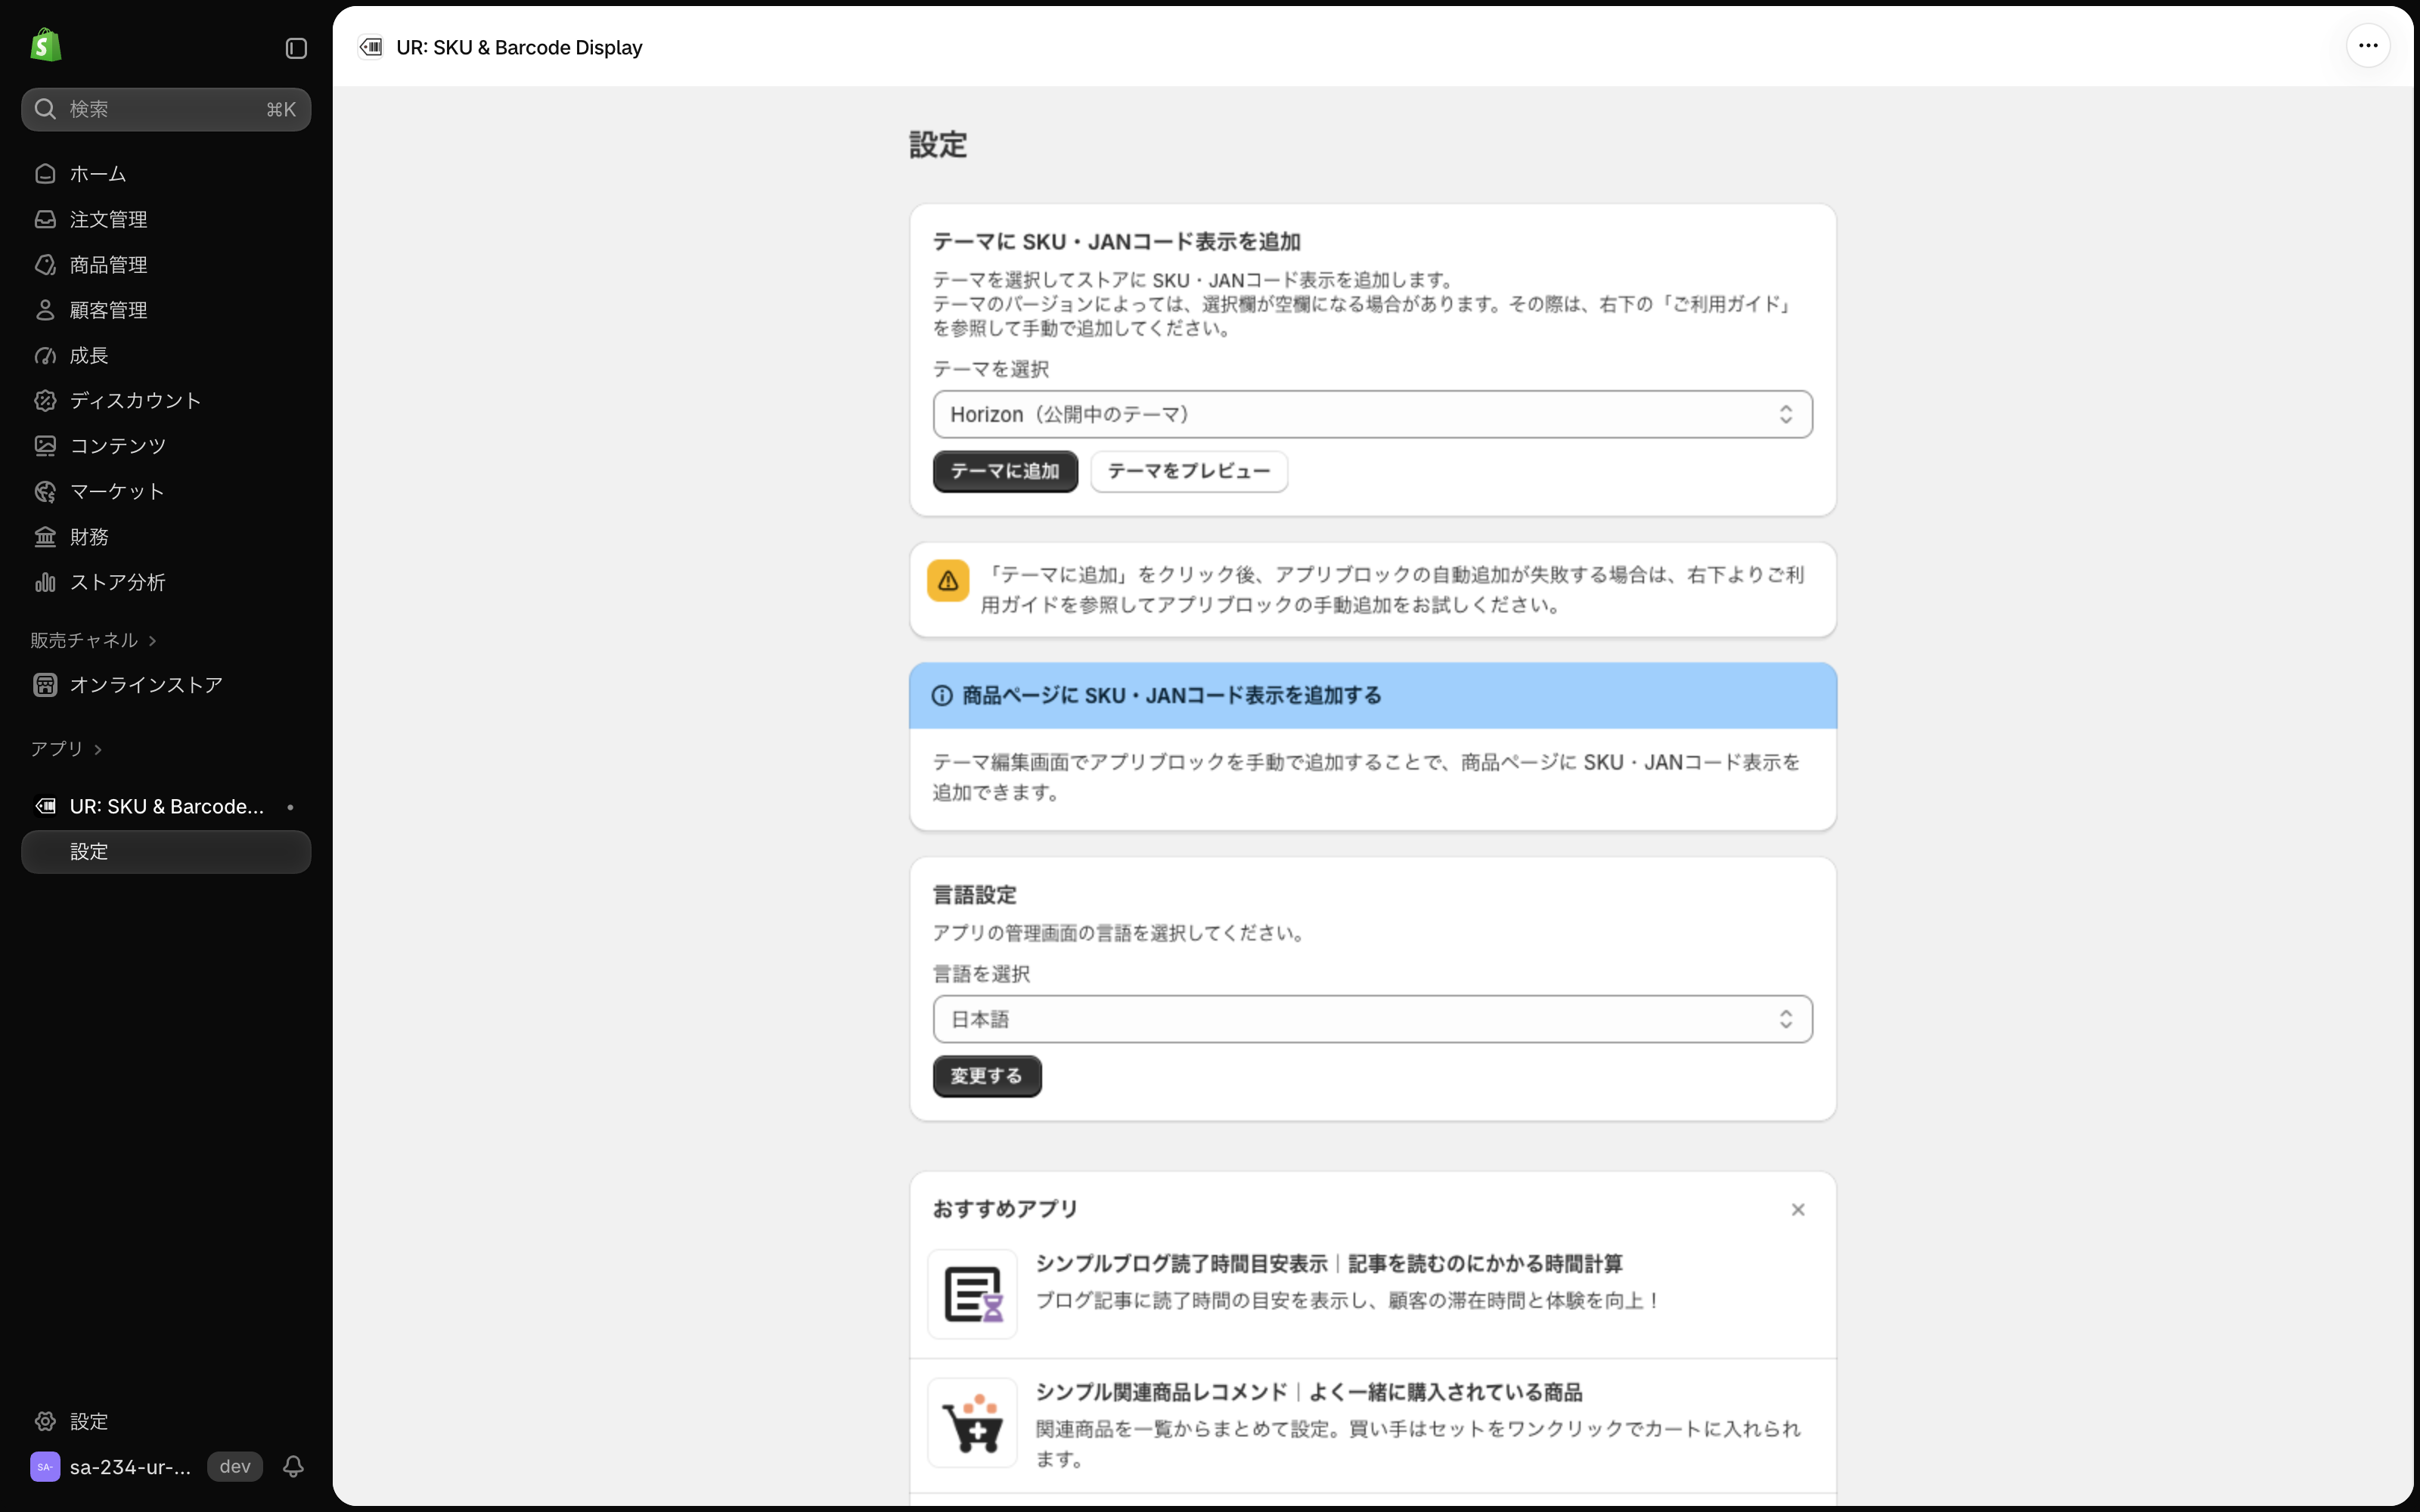2420x1512 pixels.
Task: Open the sa-234-ur store switcher
Action: (112, 1467)
